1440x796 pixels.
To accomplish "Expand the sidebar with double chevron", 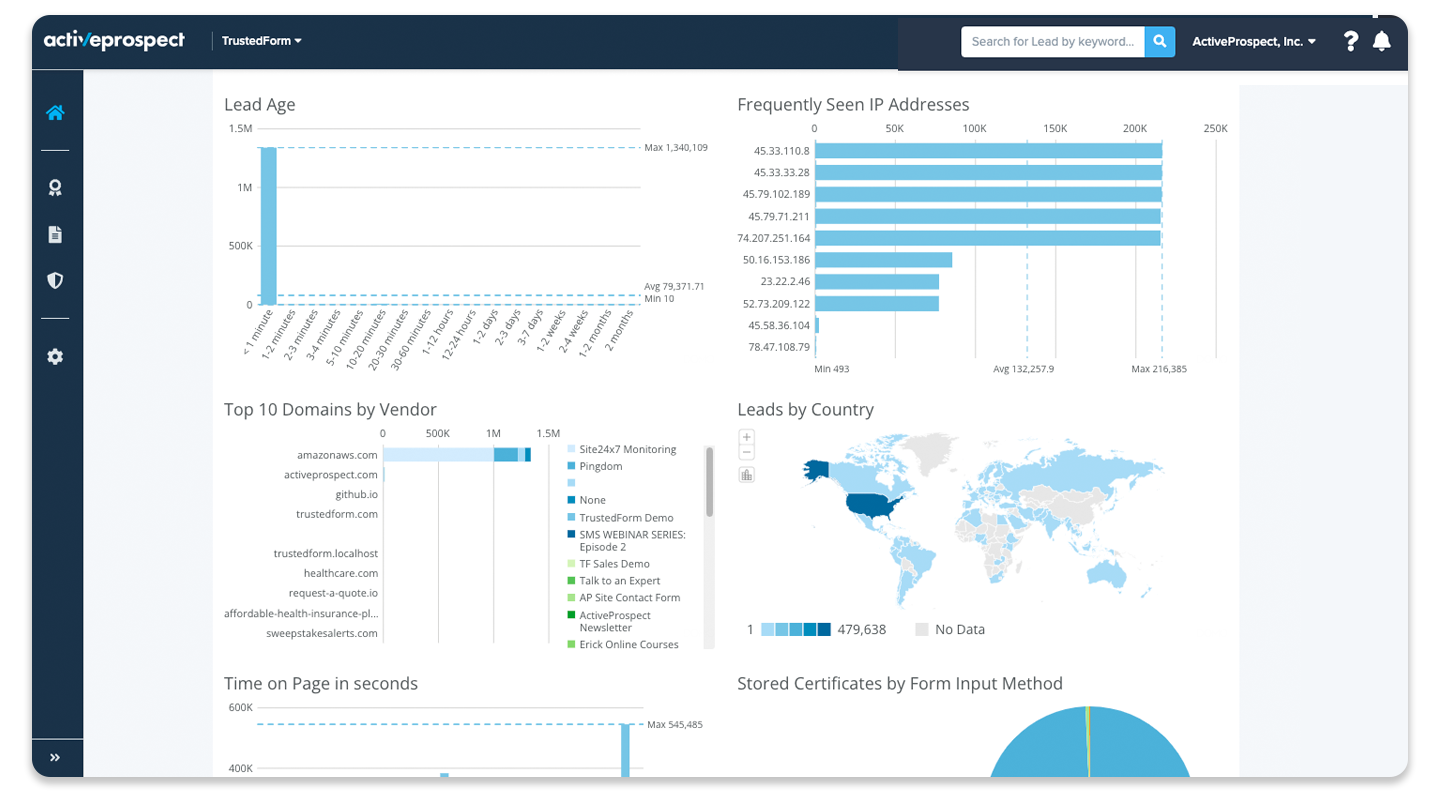I will 55,758.
